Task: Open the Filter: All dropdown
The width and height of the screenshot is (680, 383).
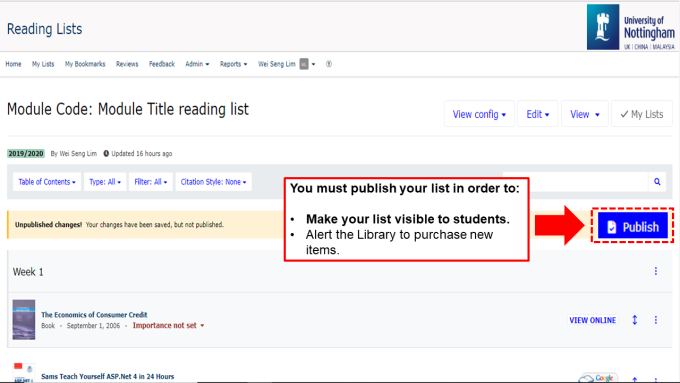Action: (150, 182)
